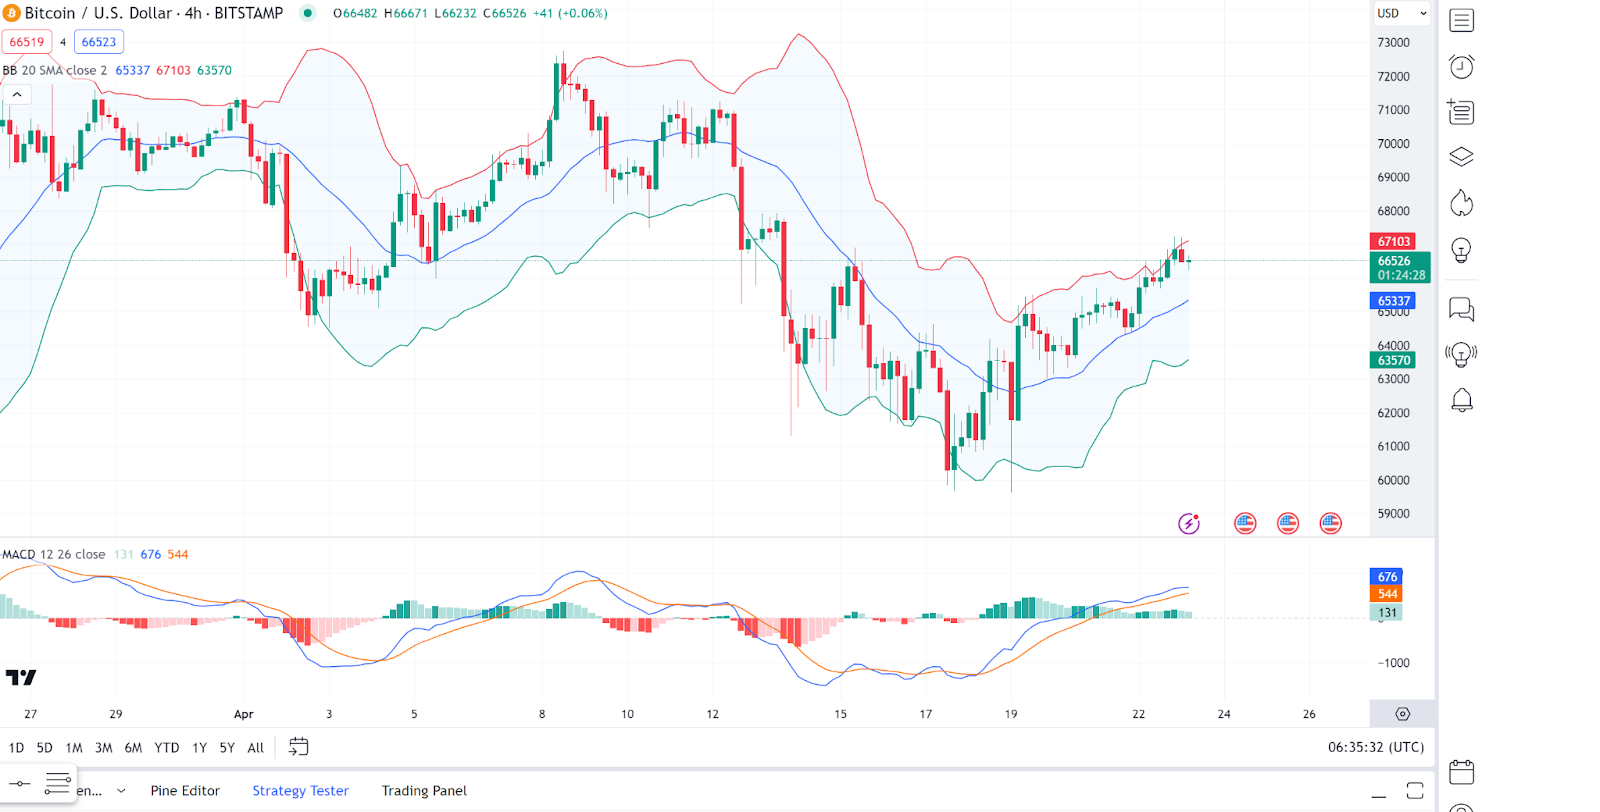Open the Strategy Tester tab
The height and width of the screenshot is (812, 1600).
click(300, 791)
